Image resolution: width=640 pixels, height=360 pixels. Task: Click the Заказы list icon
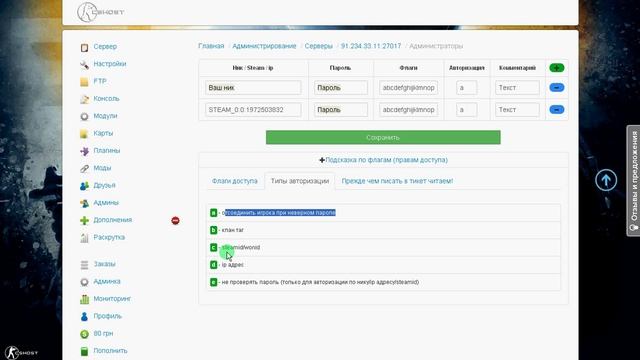(84, 265)
